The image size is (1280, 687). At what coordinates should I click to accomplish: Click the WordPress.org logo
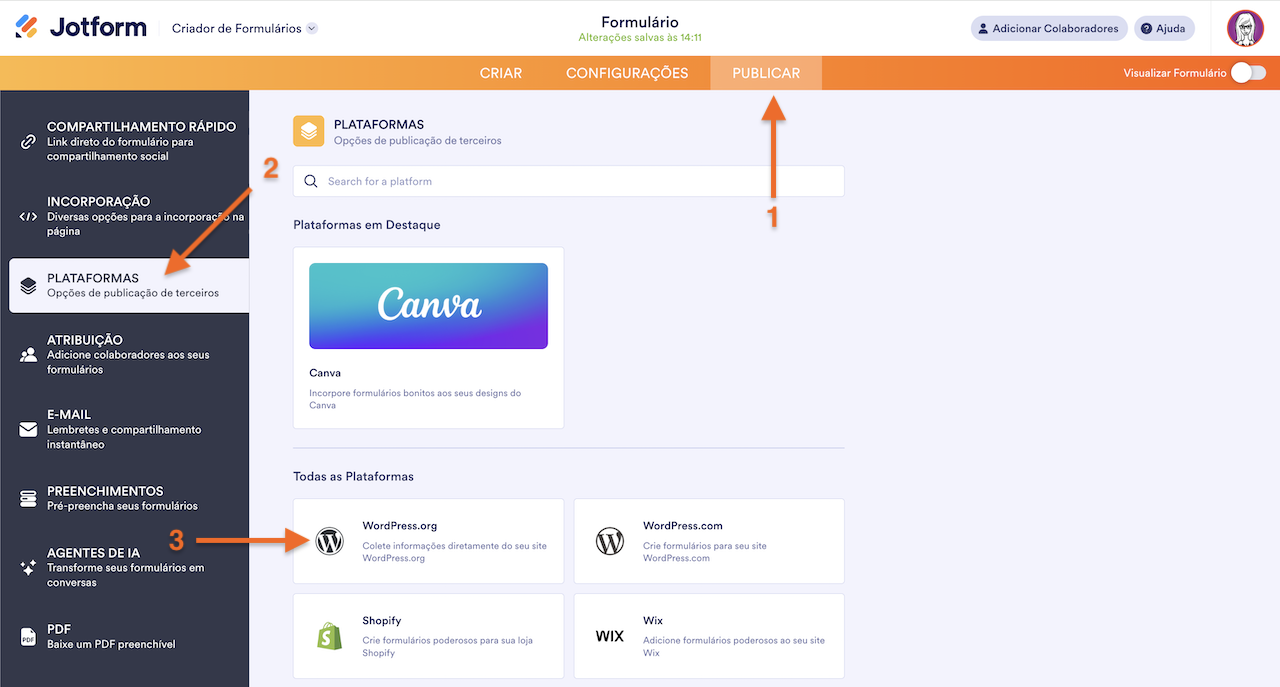[x=330, y=540]
